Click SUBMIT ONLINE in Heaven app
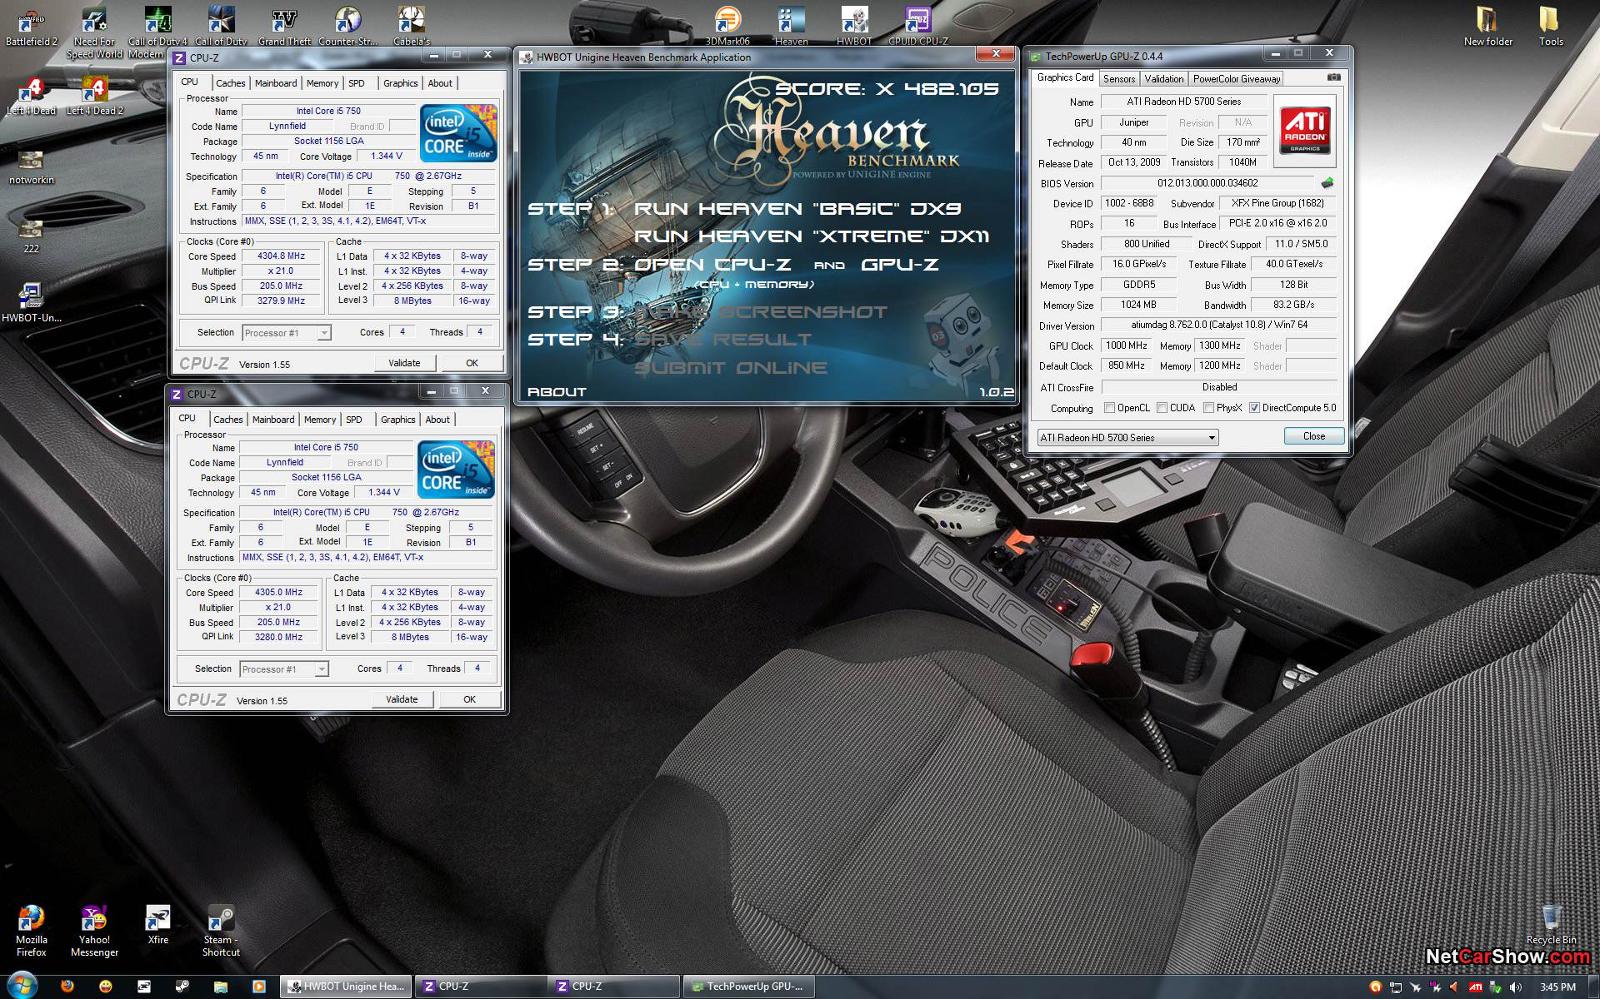 (731, 368)
